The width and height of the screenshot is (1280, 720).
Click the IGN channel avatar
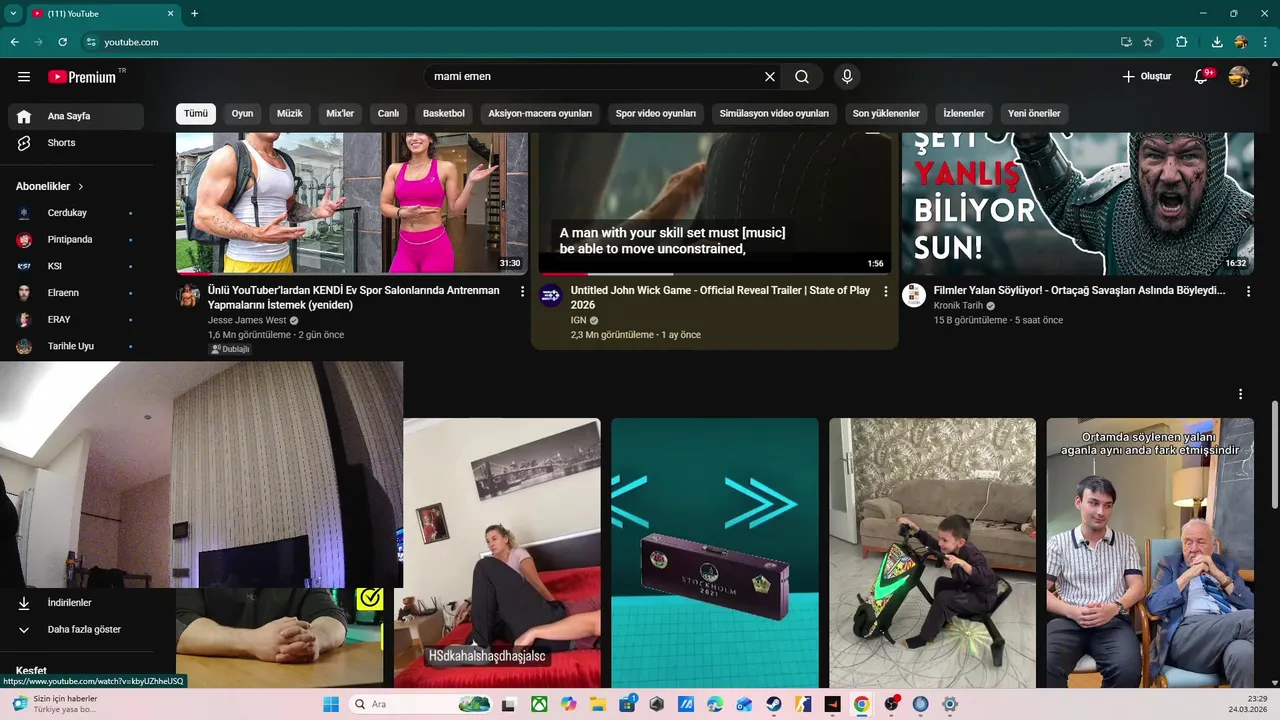tap(551, 295)
